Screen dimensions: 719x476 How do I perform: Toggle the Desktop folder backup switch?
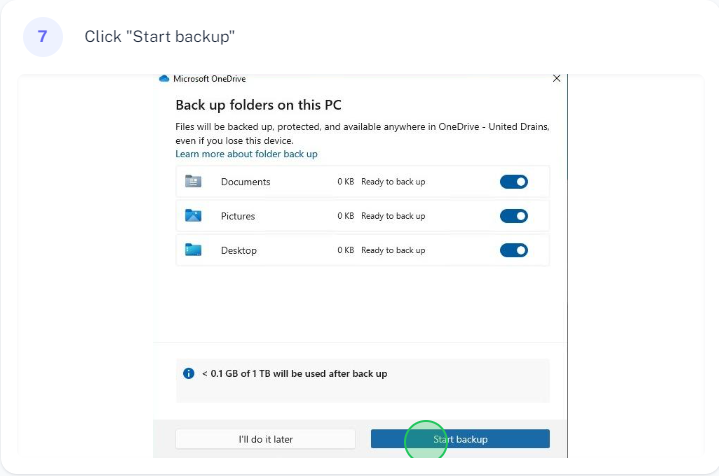(514, 250)
